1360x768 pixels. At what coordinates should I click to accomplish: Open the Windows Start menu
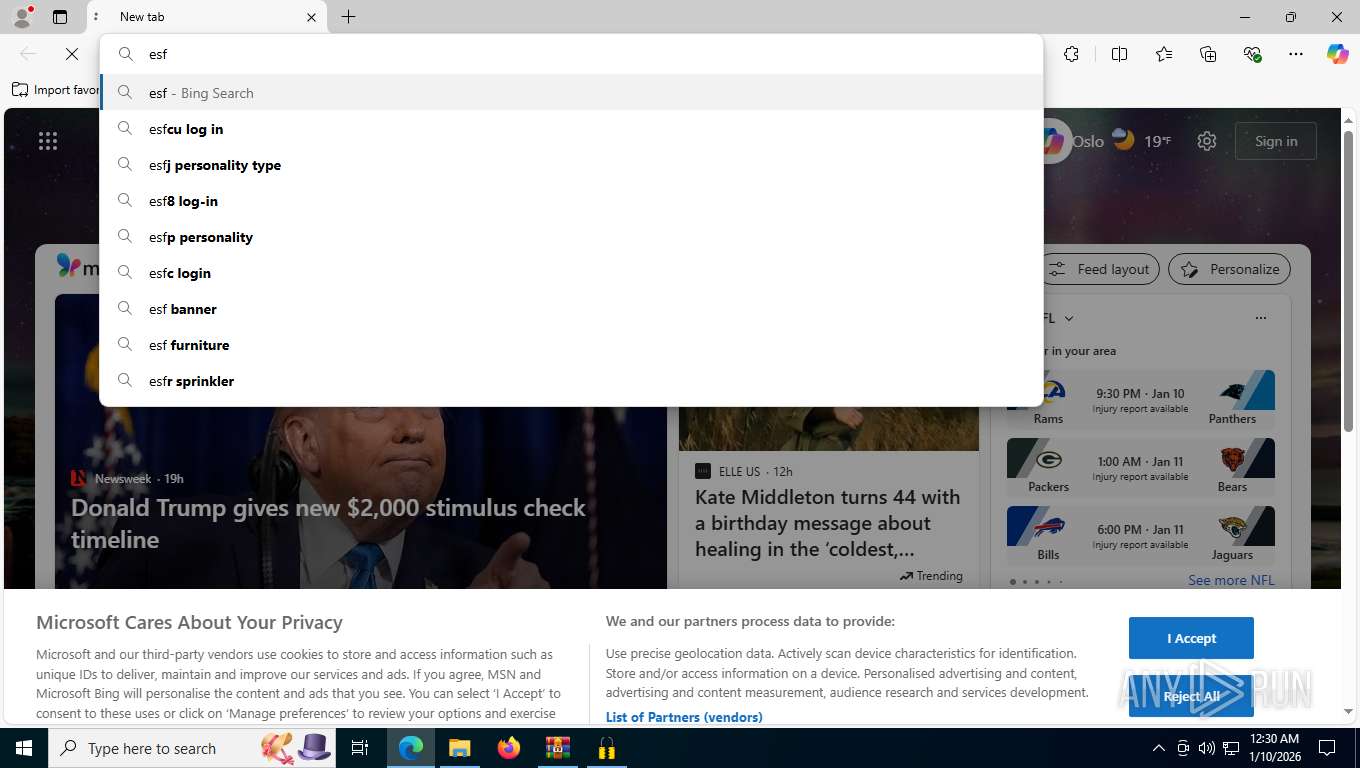(24, 748)
